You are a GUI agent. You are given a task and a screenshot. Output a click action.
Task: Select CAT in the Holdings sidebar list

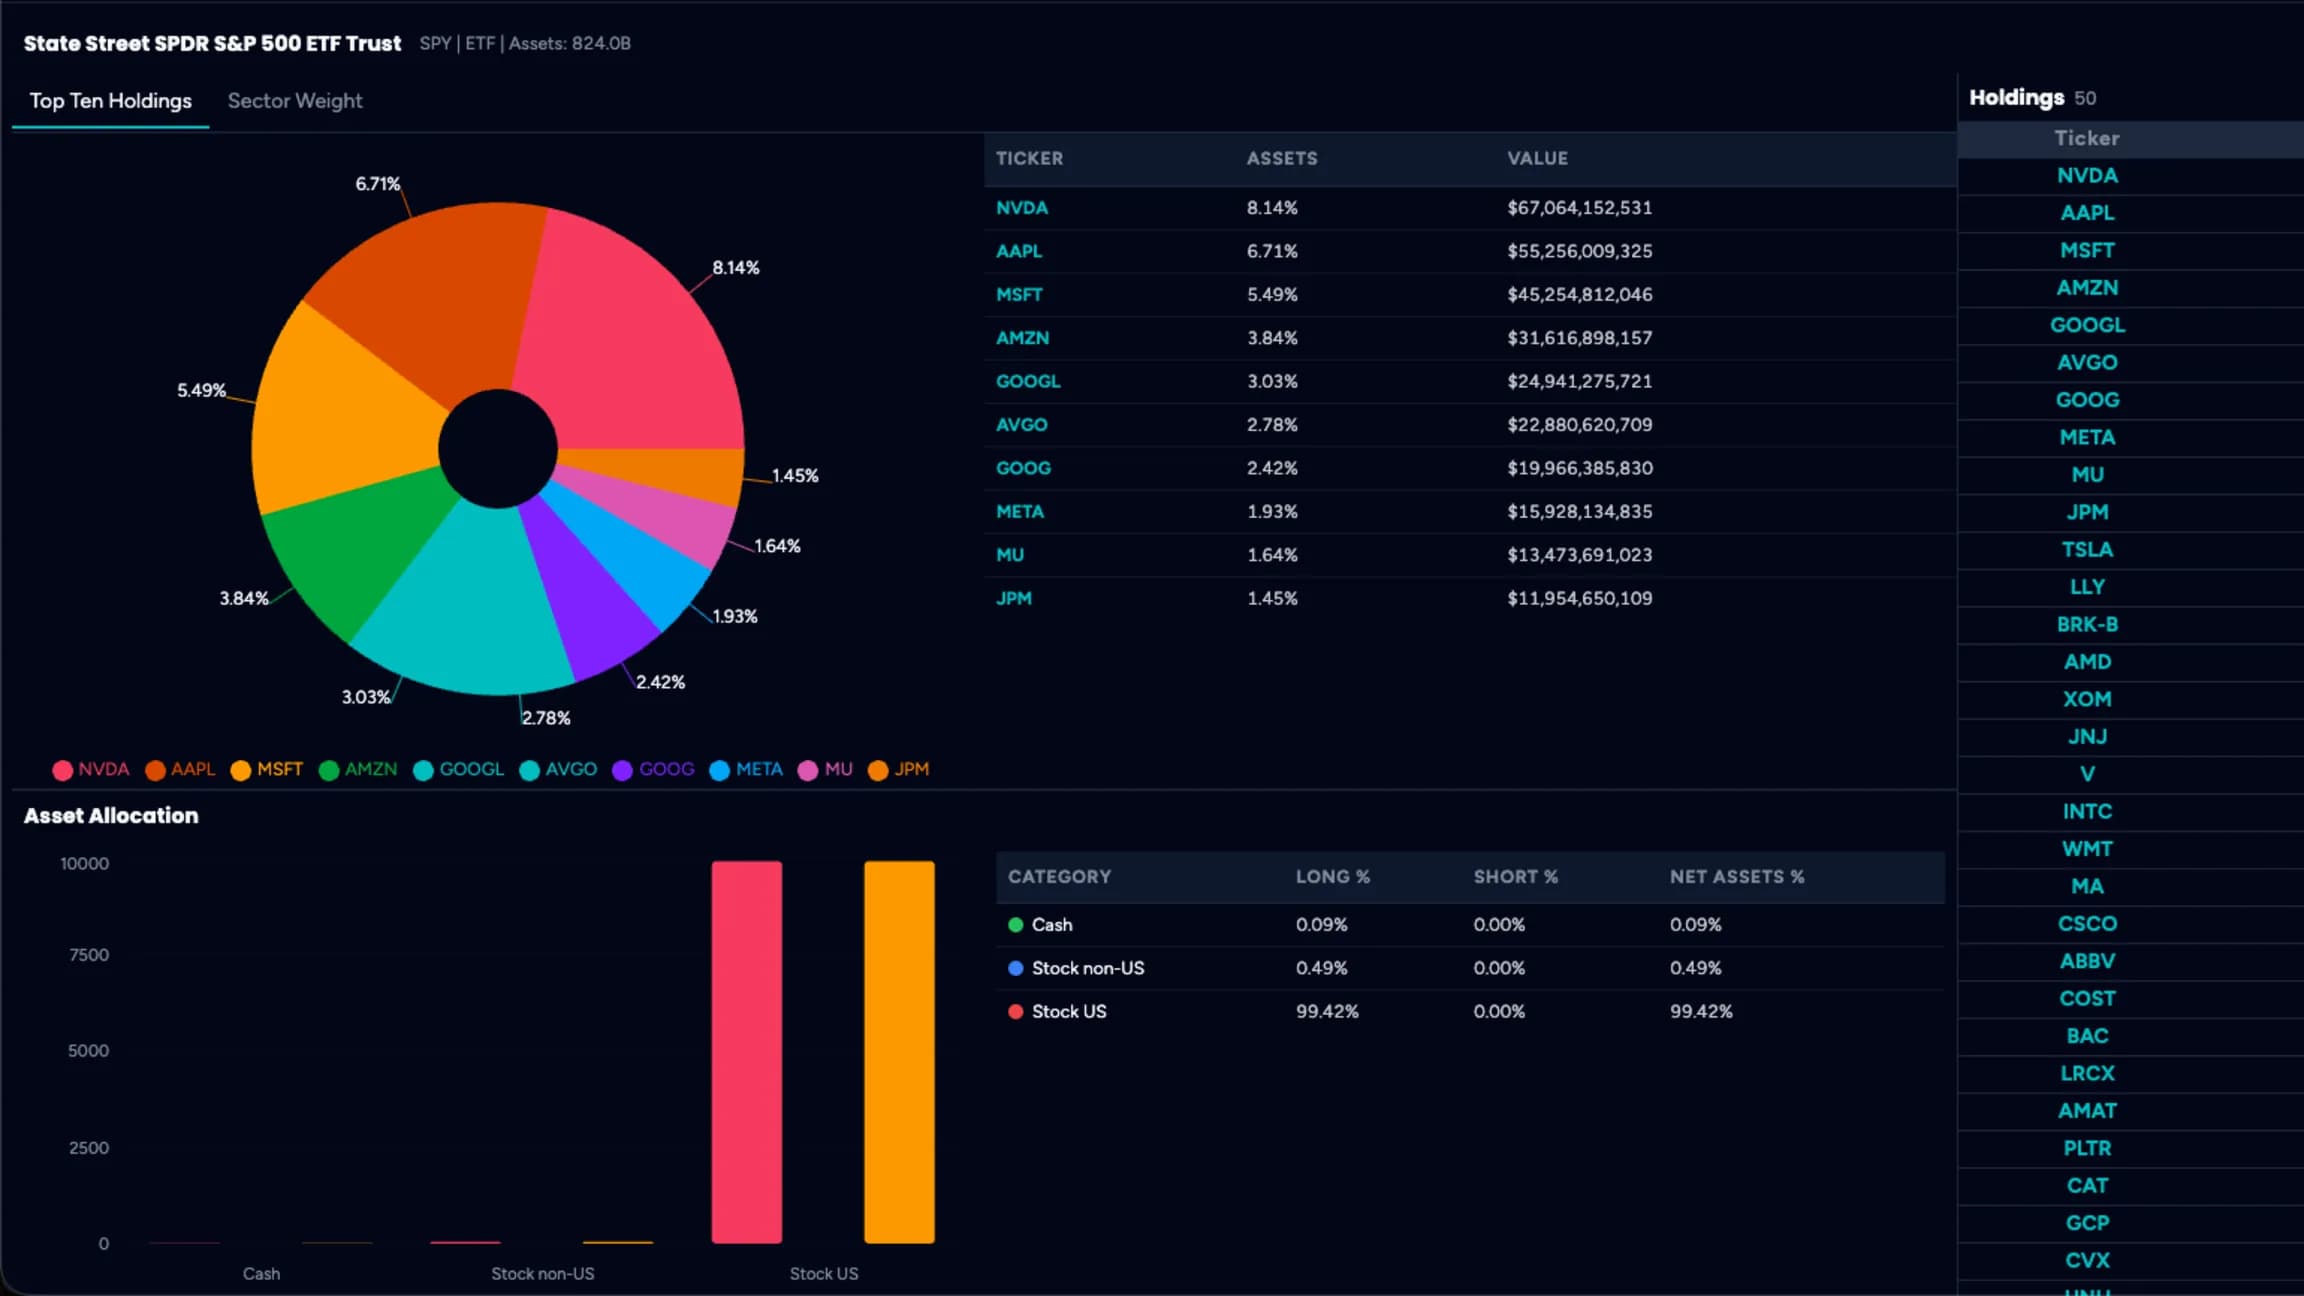2087,1186
